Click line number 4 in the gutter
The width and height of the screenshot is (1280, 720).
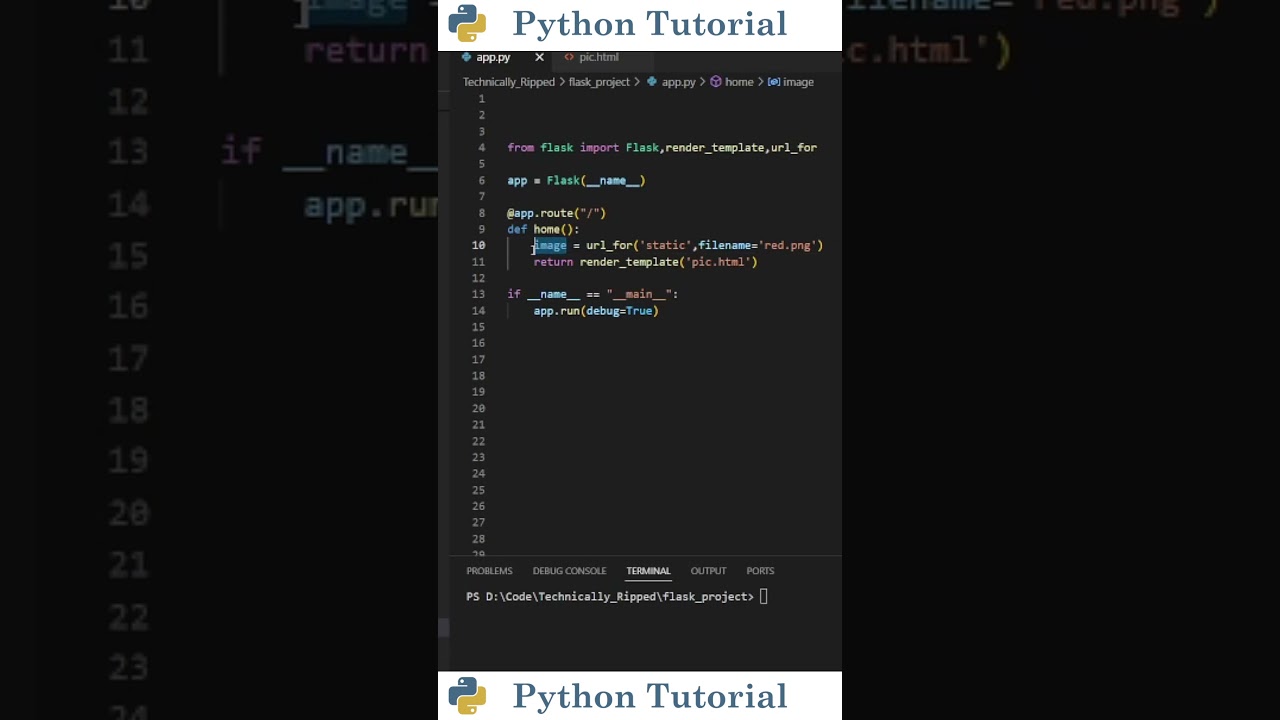(x=481, y=148)
